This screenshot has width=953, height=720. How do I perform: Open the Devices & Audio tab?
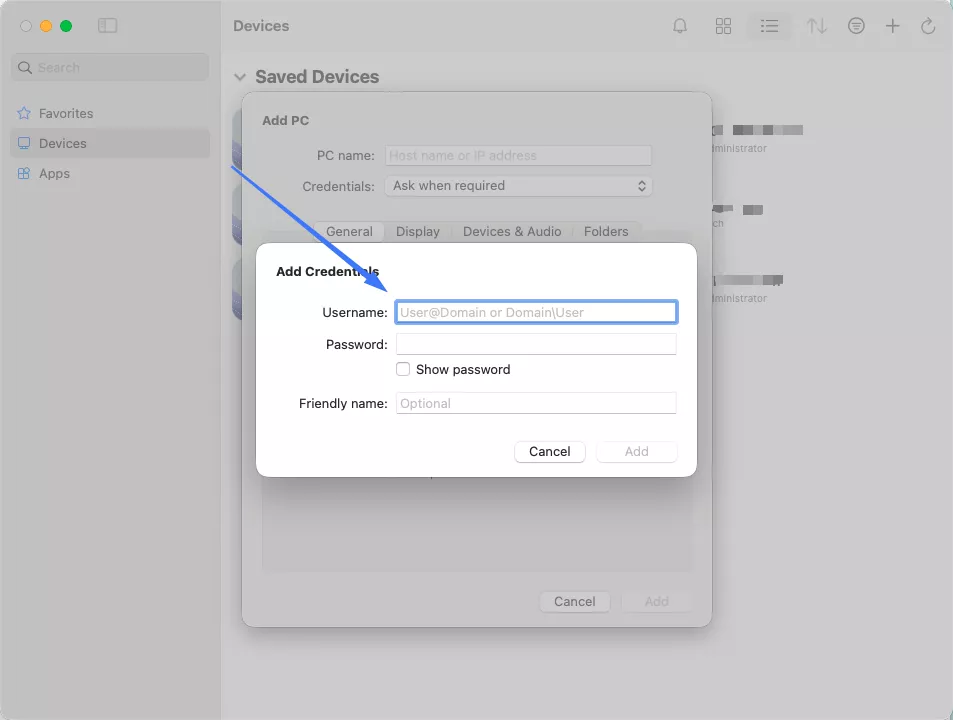pos(512,231)
